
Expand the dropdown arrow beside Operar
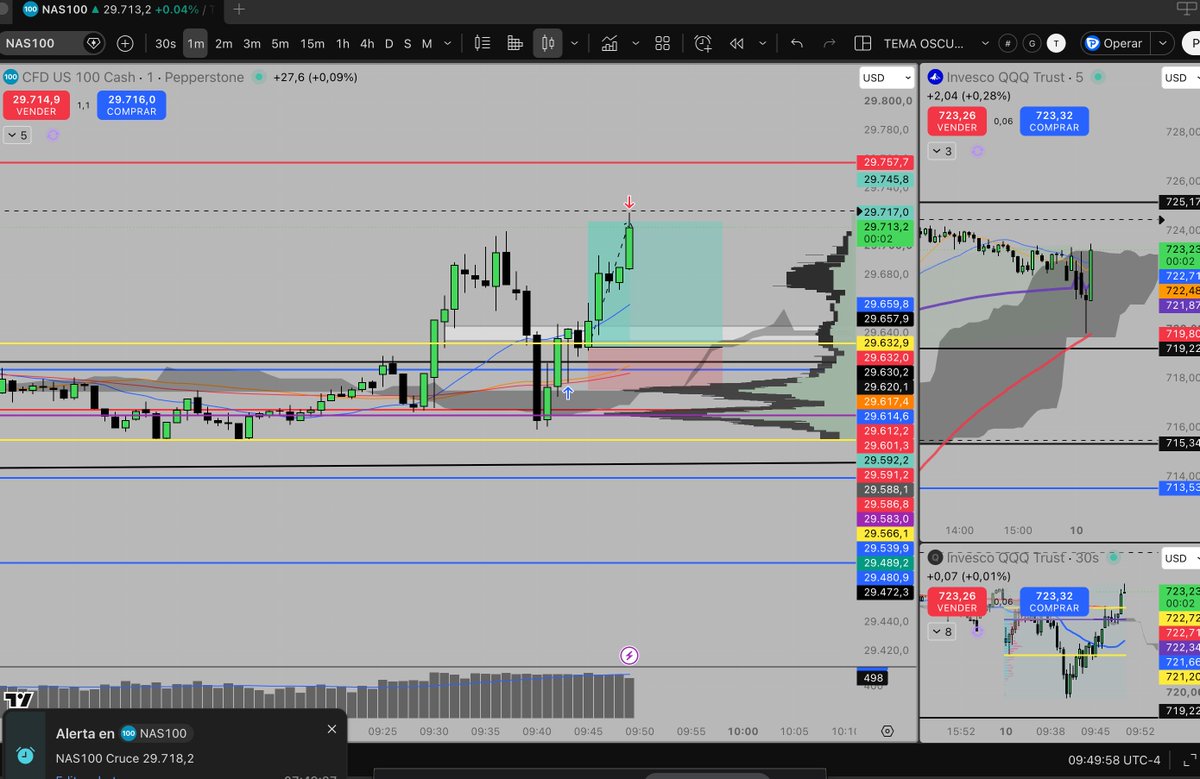[x=1161, y=43]
